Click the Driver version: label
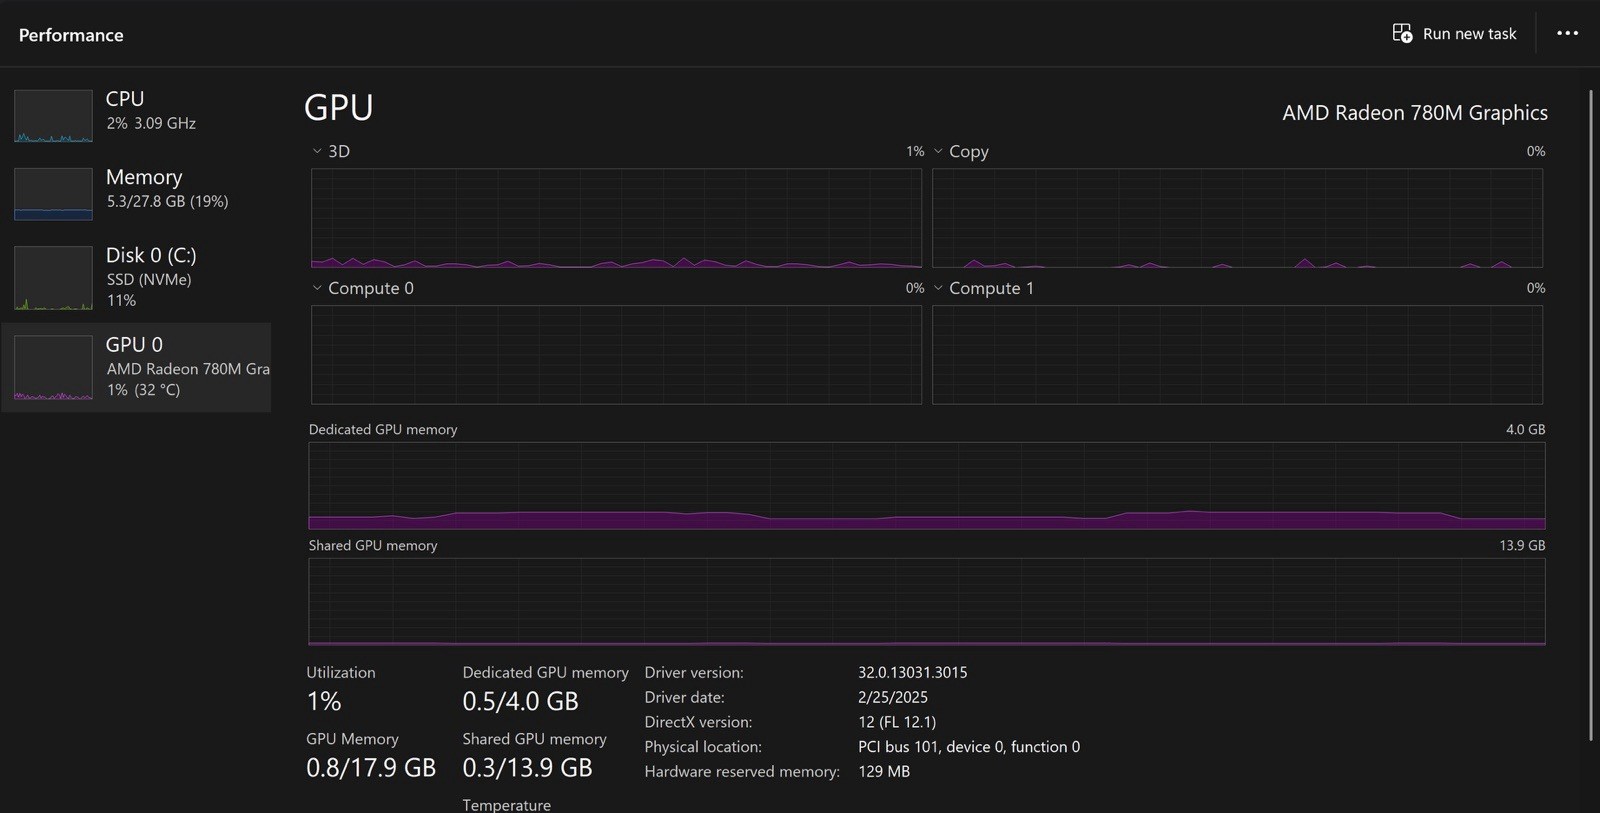Screen dimensions: 1600x813 (x=694, y=672)
